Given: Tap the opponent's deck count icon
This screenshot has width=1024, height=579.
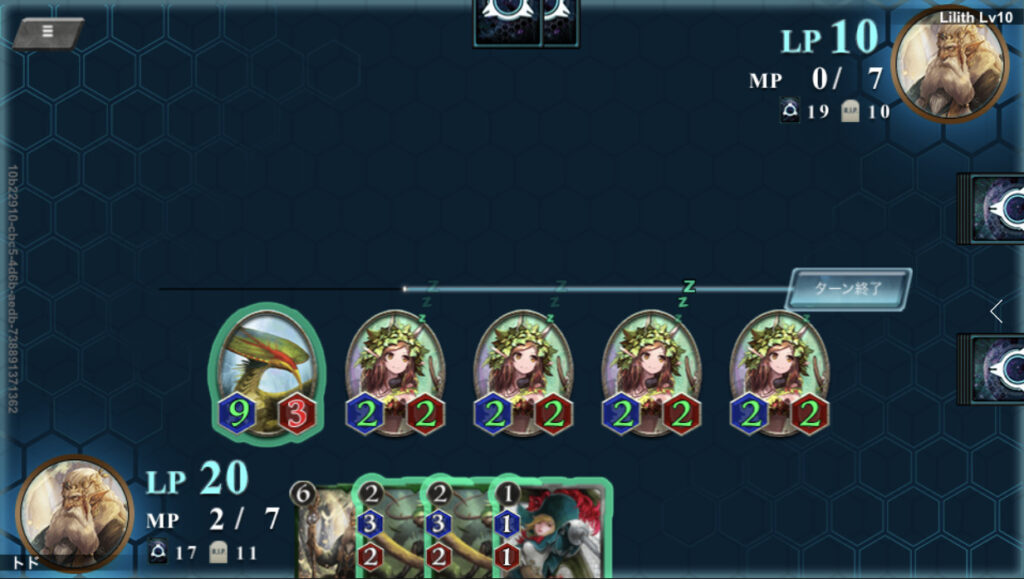Looking at the screenshot, I should [x=790, y=110].
